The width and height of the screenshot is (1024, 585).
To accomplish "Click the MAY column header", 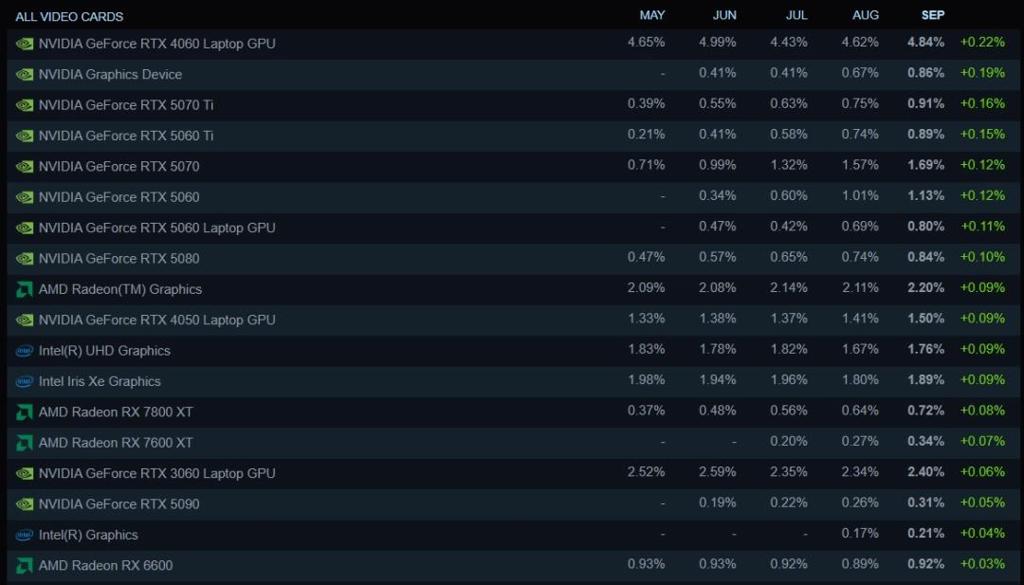I will coord(652,15).
